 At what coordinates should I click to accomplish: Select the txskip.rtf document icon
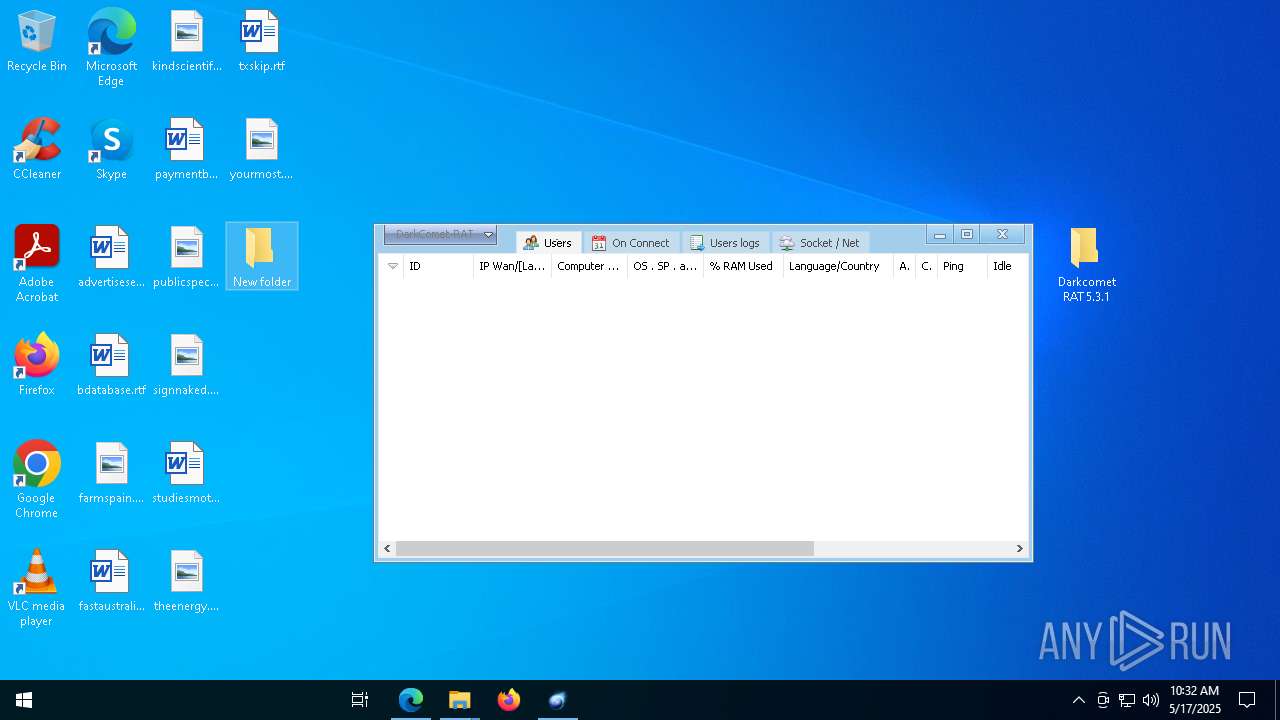pyautogui.click(x=261, y=42)
